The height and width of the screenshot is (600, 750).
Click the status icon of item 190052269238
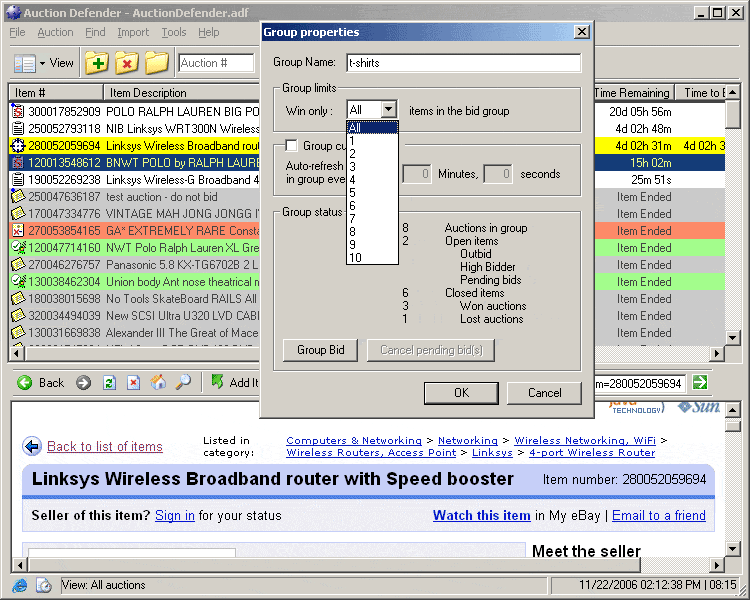coord(18,179)
